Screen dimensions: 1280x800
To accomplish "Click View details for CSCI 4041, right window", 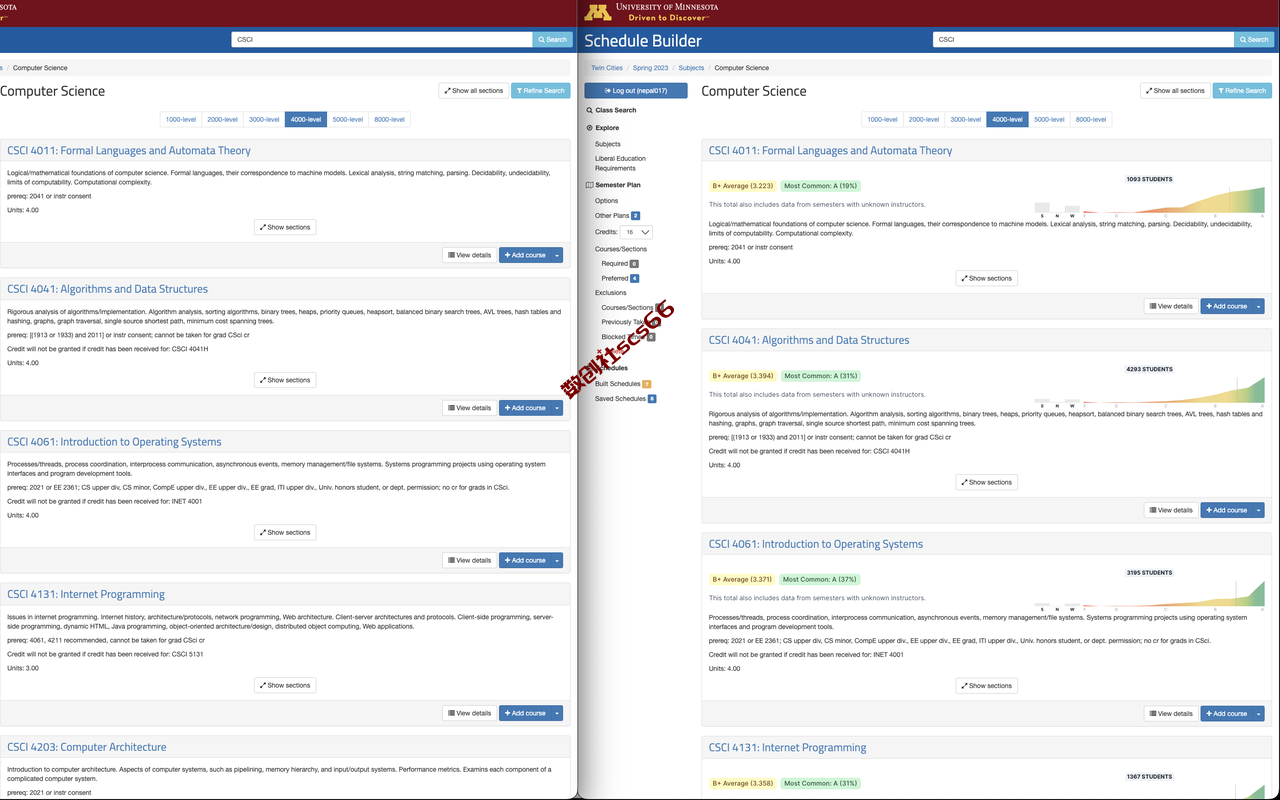I will (1171, 510).
